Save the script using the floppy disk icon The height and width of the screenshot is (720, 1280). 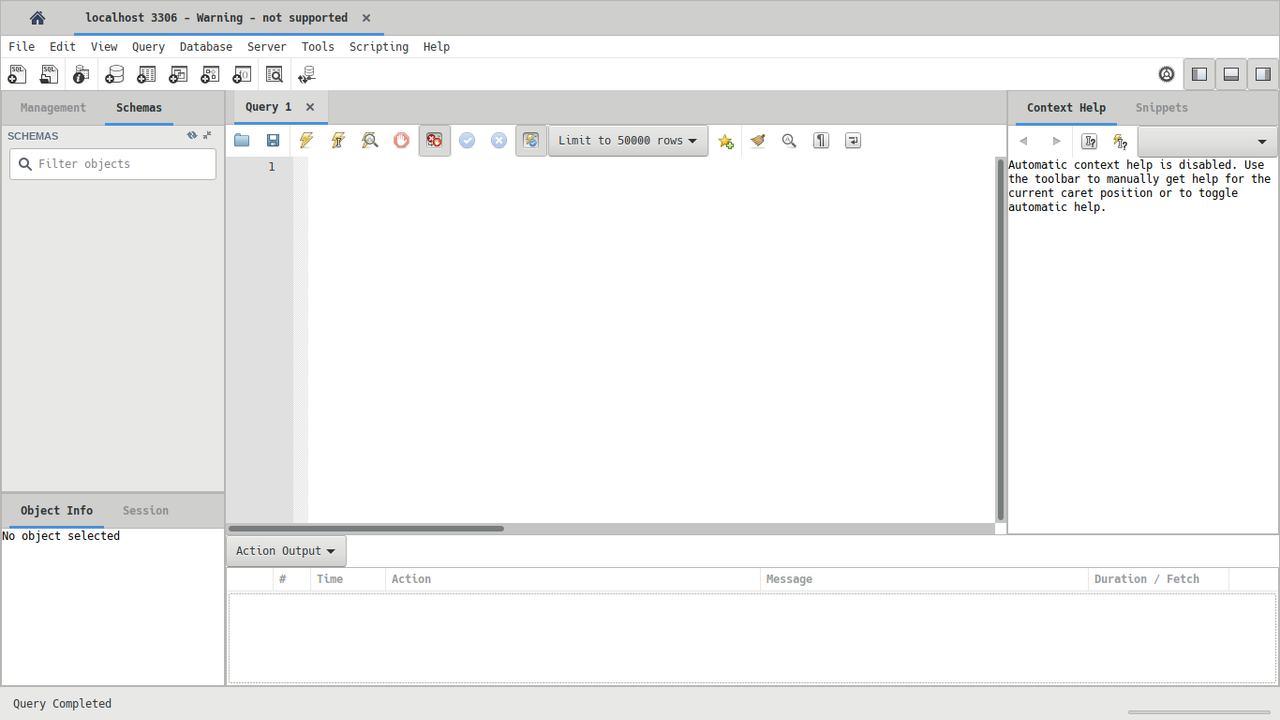pos(273,141)
